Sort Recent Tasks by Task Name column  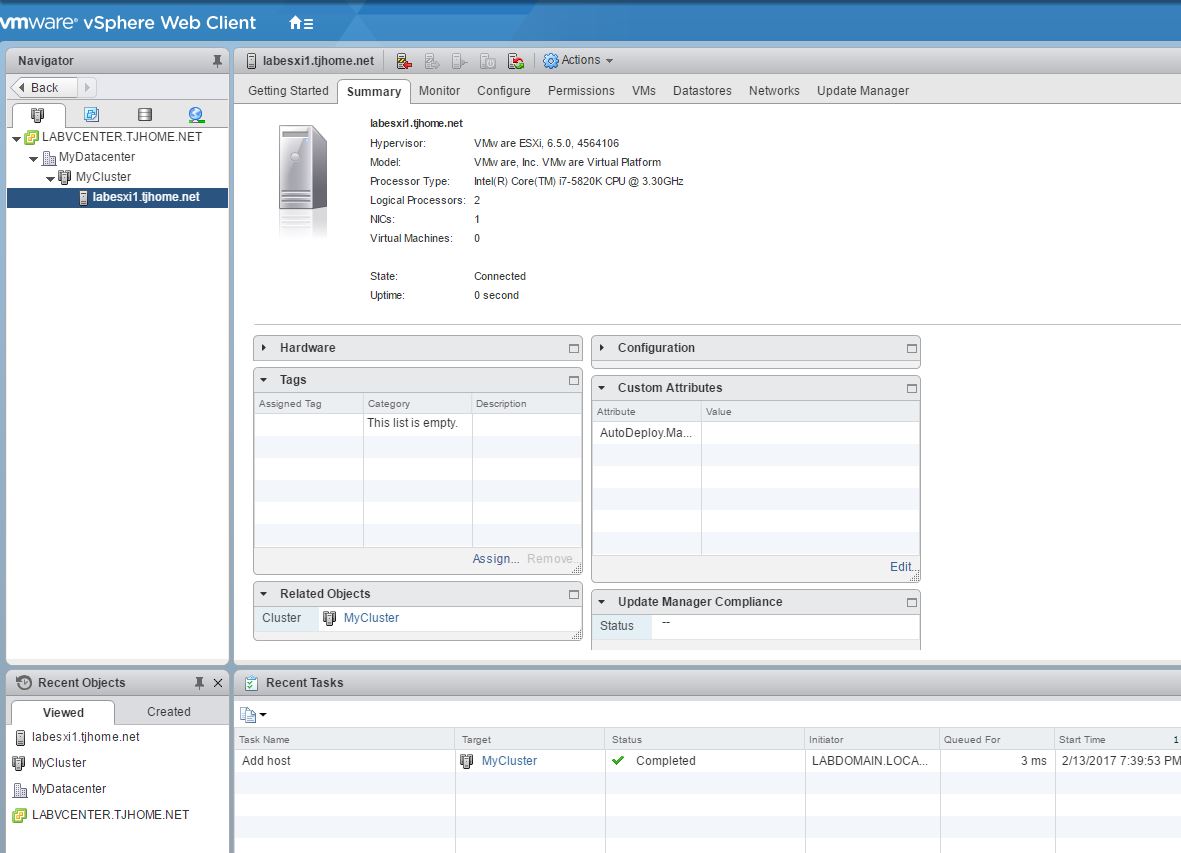(344, 739)
